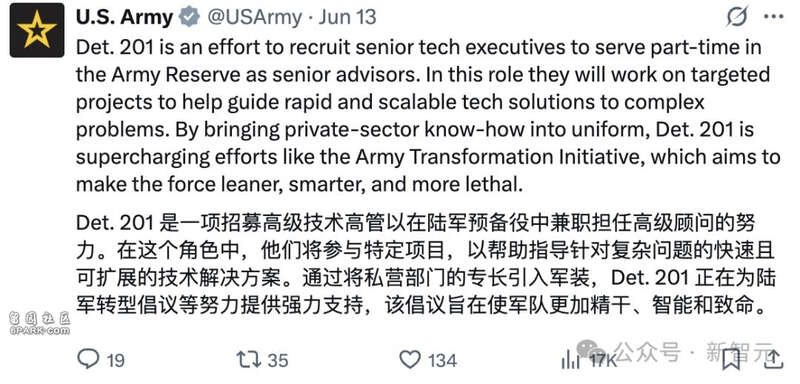The image size is (800, 384).
Task: Click the reply speech bubble icon
Action: [88, 360]
